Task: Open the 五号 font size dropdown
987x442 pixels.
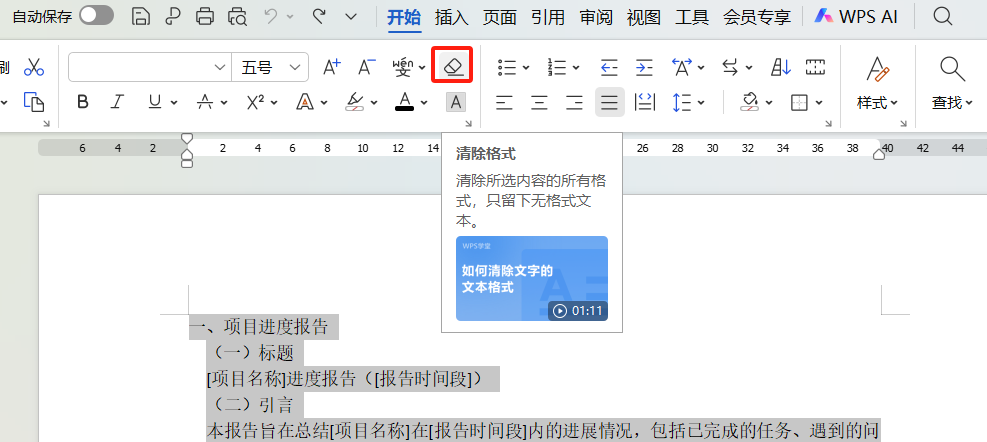Action: pos(295,67)
